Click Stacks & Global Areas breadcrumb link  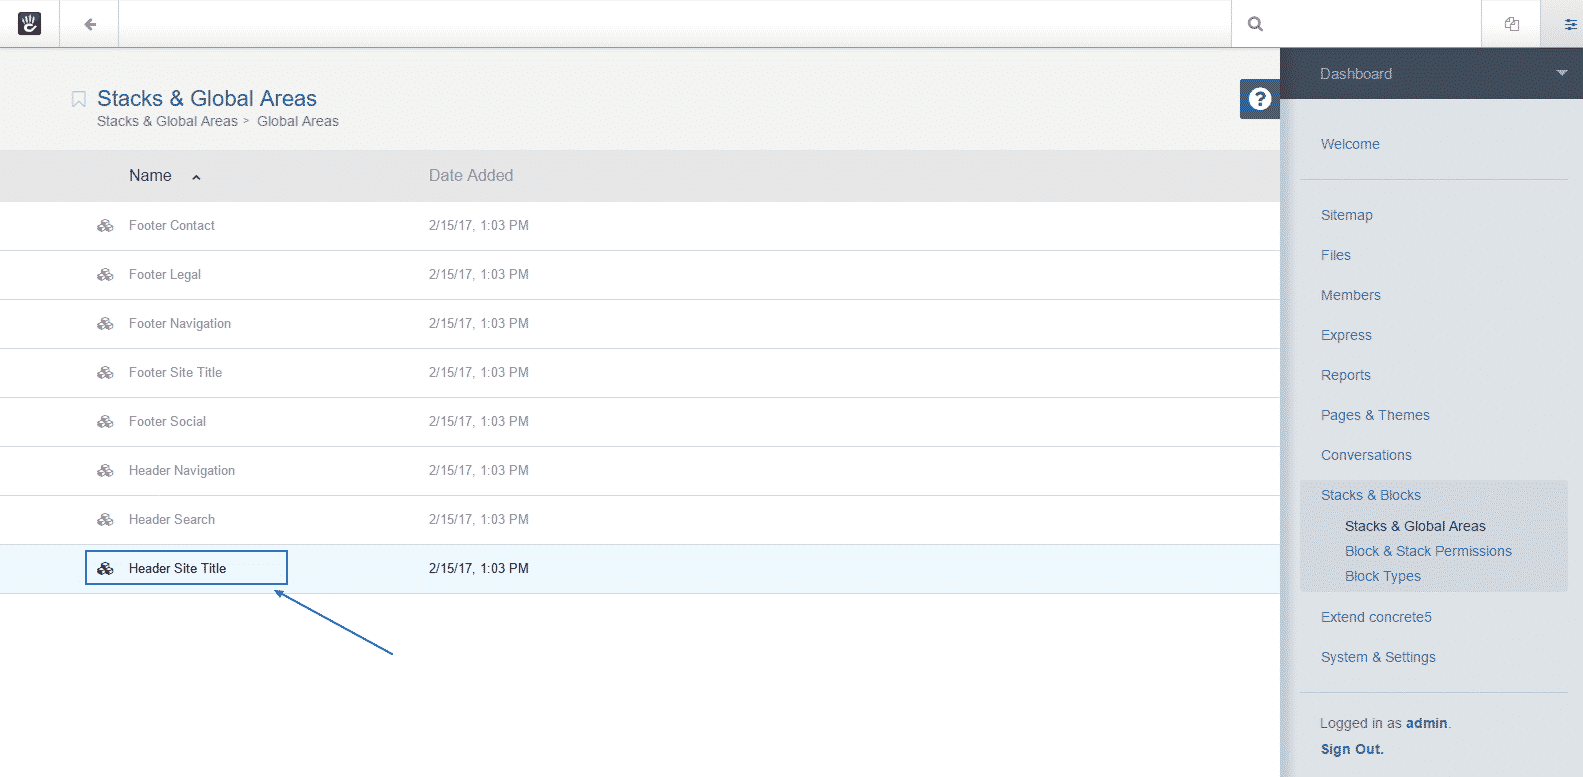(167, 121)
